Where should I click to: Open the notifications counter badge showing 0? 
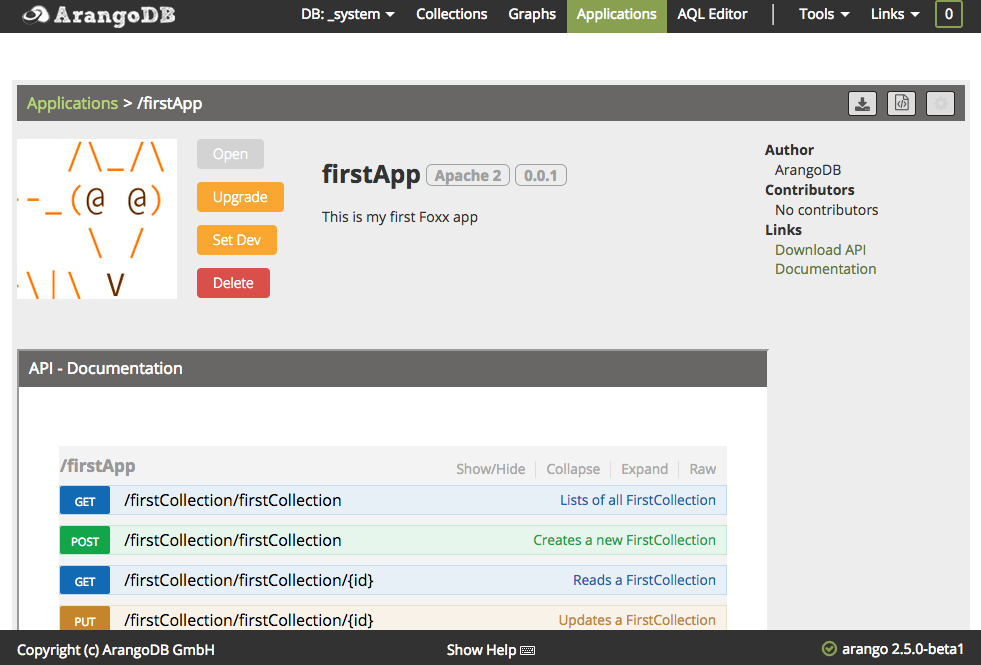coord(948,15)
